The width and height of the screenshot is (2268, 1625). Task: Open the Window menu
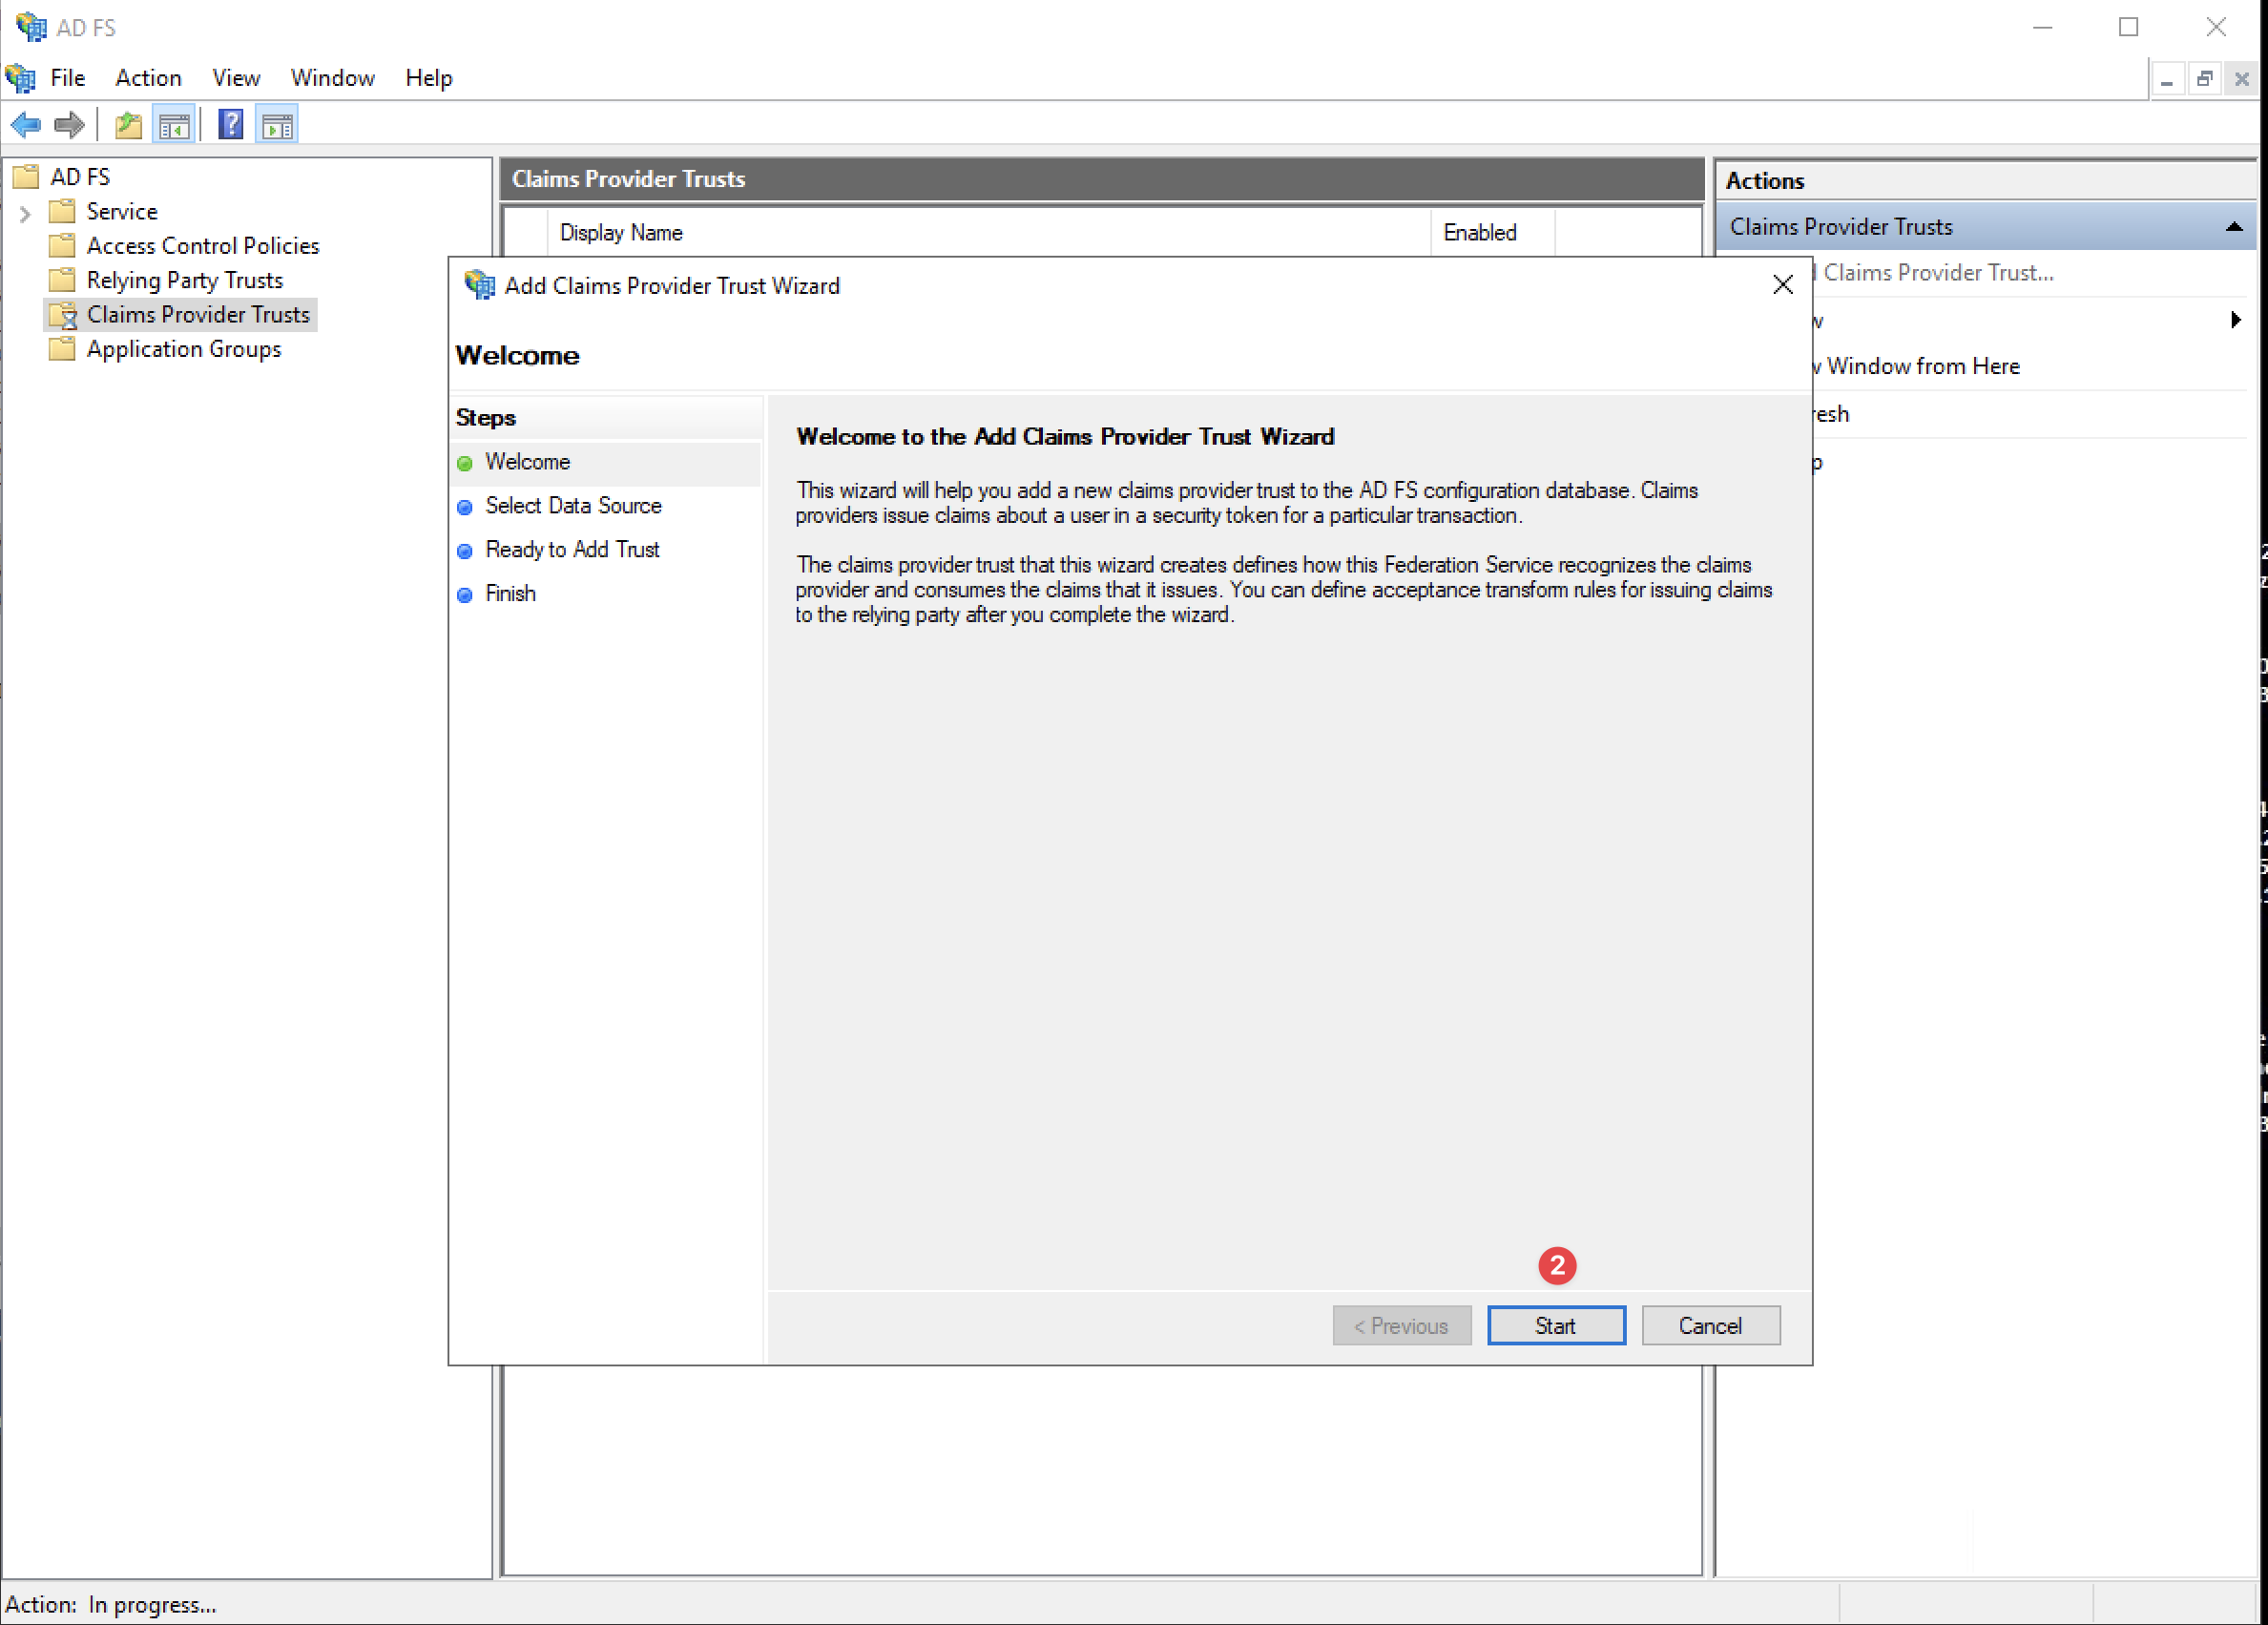click(332, 78)
